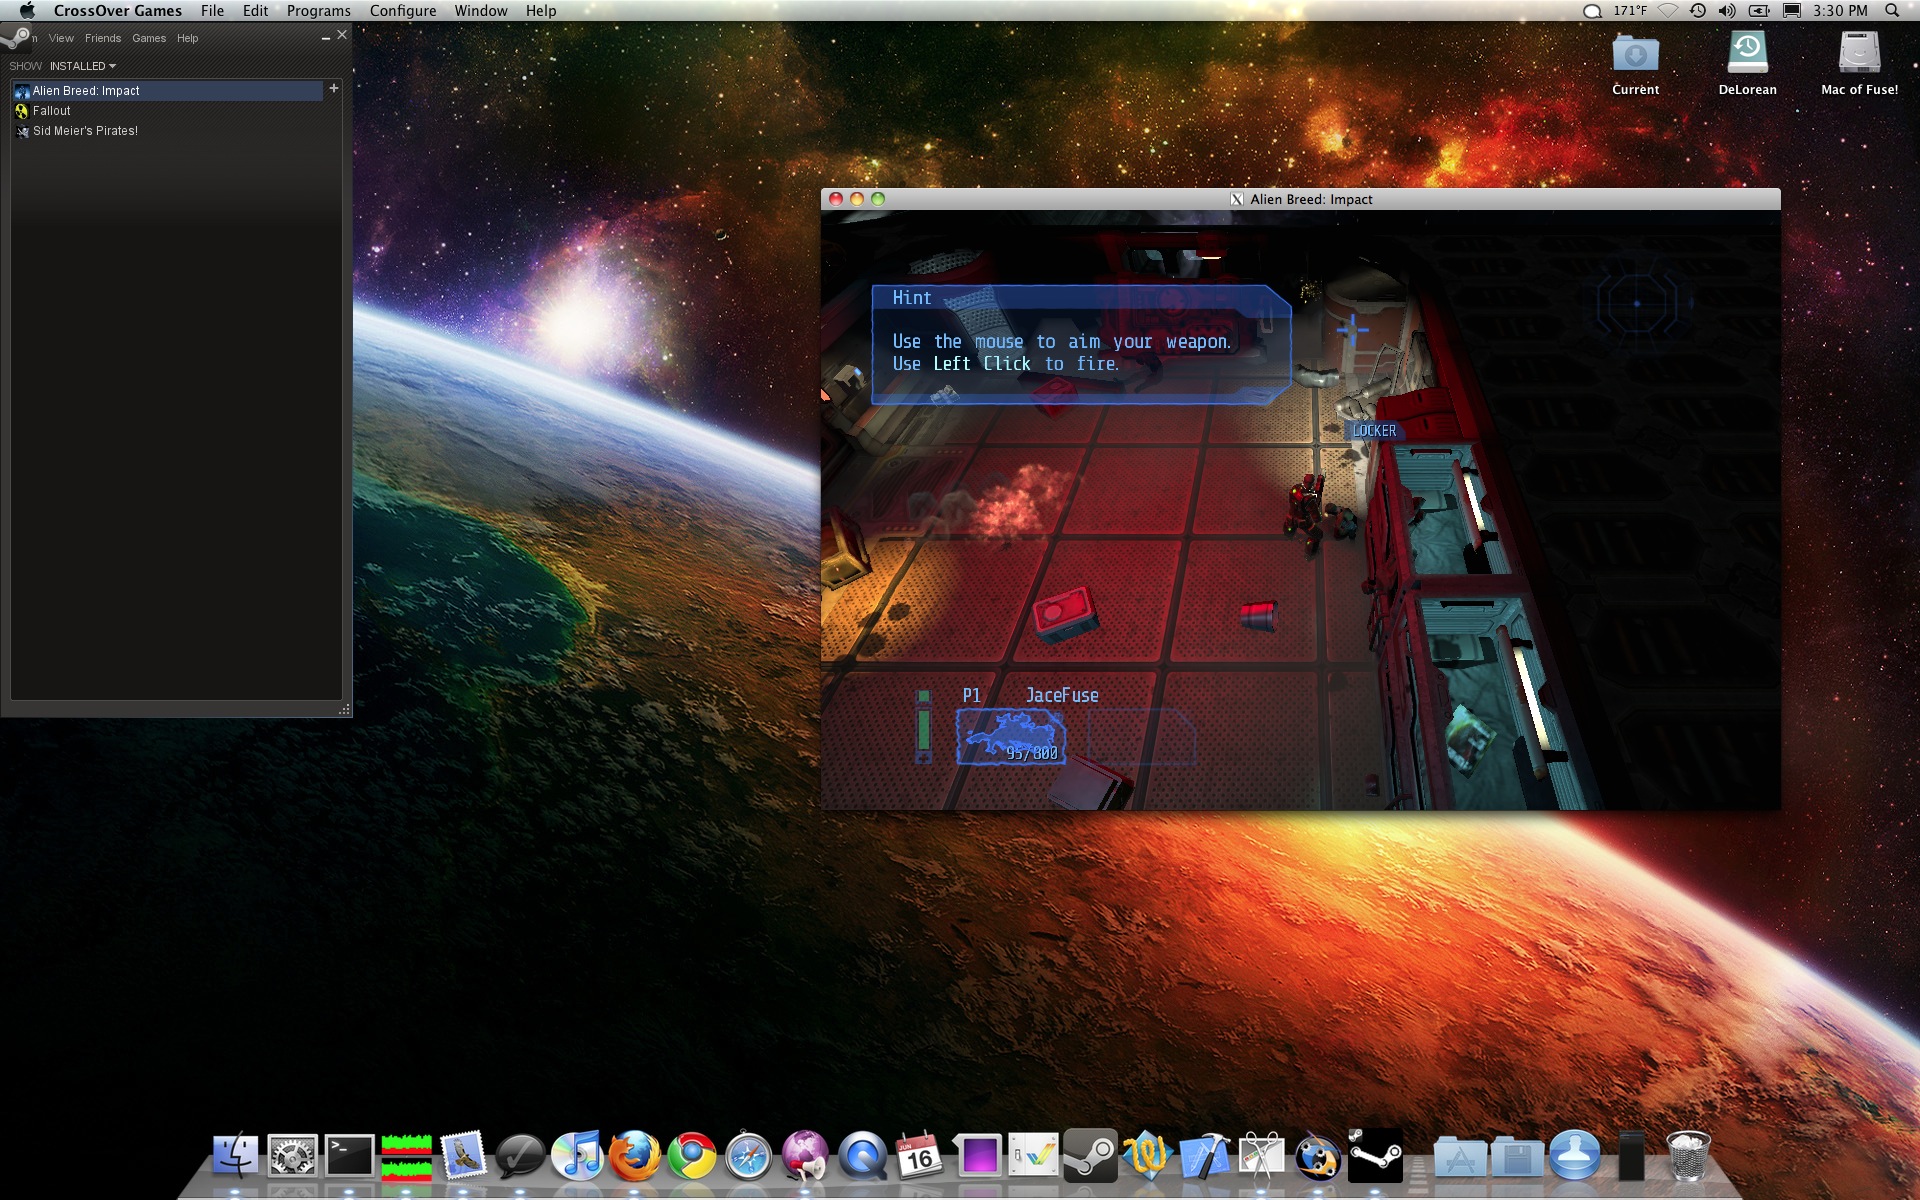Select Alien Breed: Impact in library list
This screenshot has width=1920, height=1200.
tap(168, 91)
